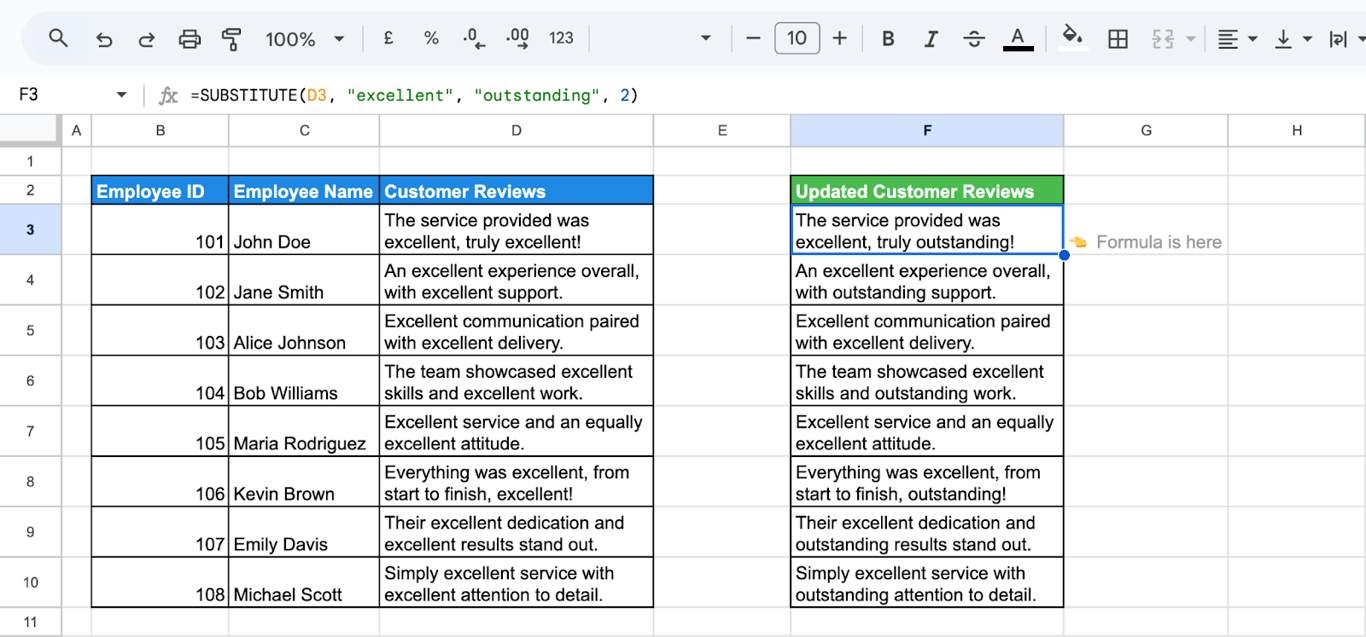Expand the merge cells dropdown arrow
This screenshot has height=637, width=1366.
tap(1190, 39)
